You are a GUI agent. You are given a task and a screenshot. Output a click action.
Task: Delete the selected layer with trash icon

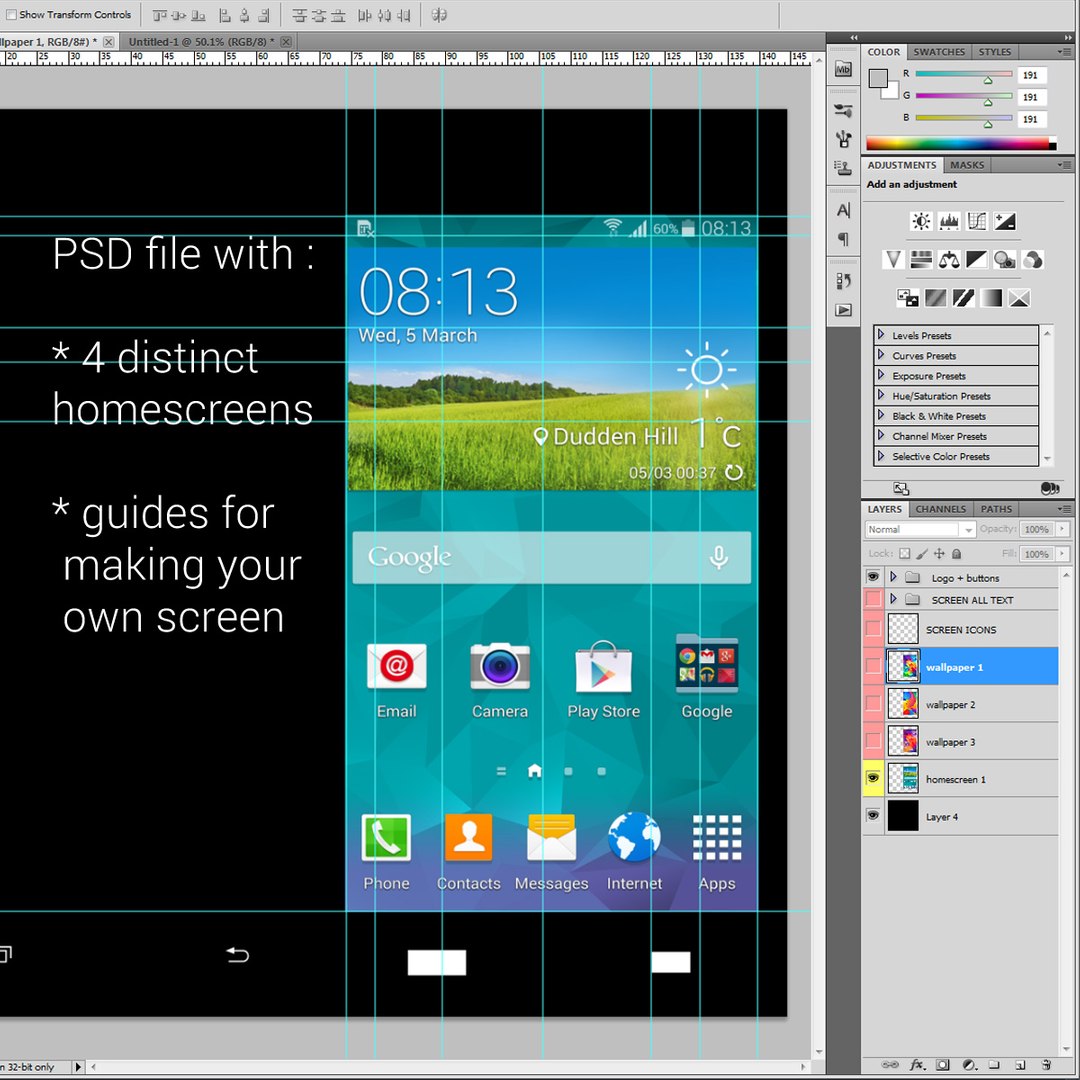tap(1046, 1065)
